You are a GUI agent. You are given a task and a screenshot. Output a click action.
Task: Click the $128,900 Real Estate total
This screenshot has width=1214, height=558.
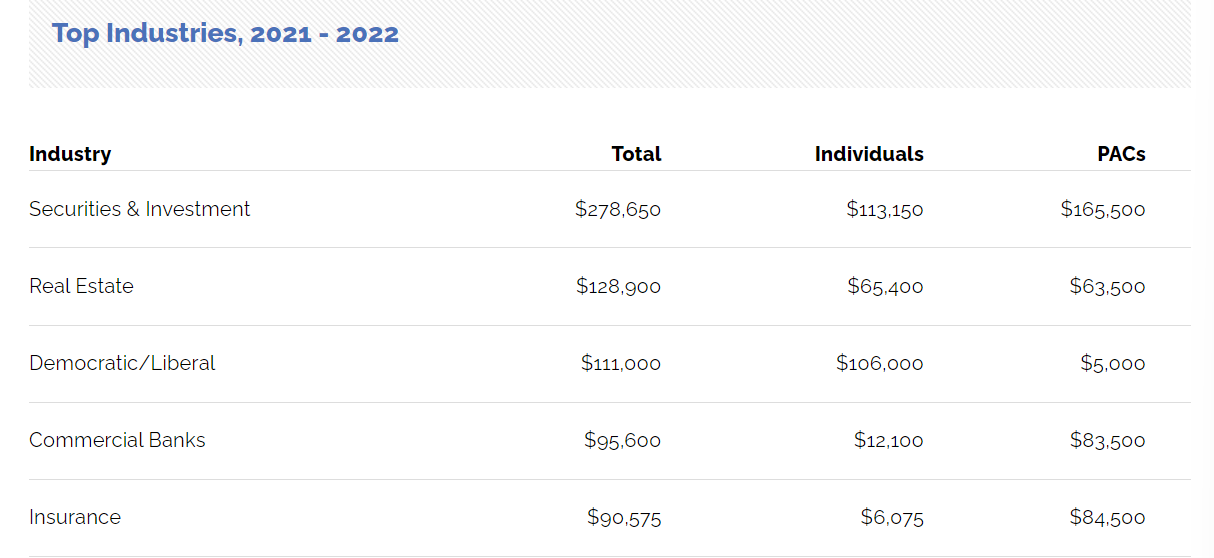[618, 286]
